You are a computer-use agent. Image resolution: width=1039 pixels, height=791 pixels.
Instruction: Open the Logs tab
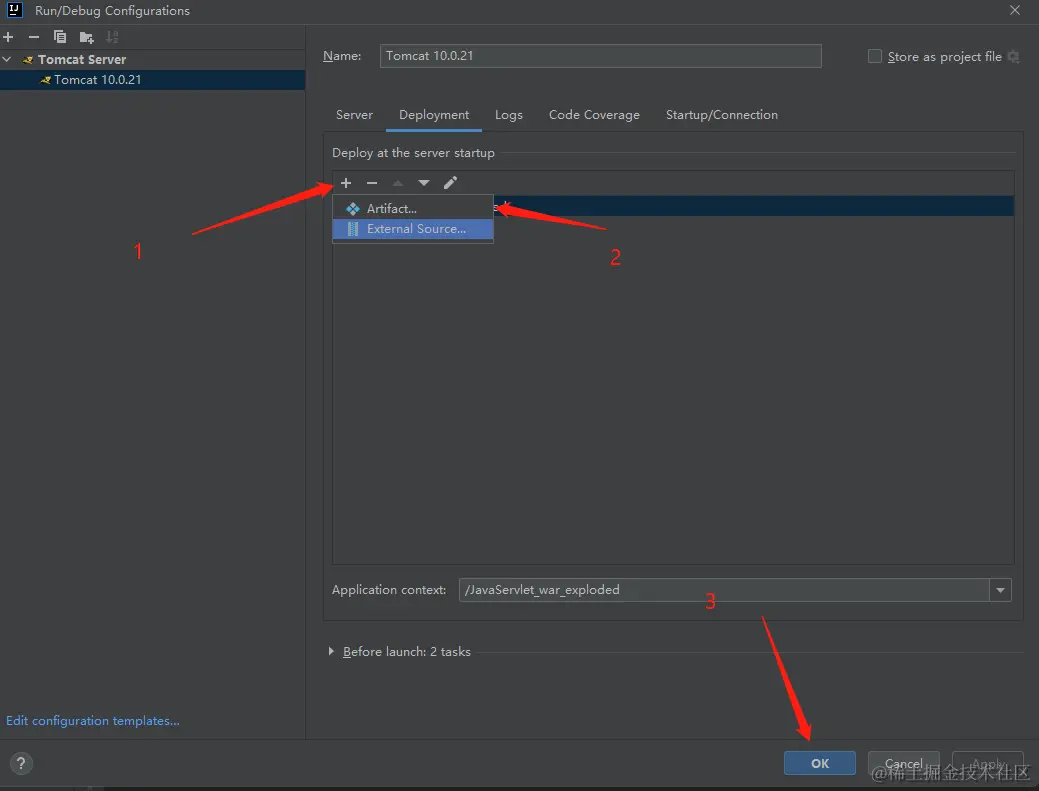pos(508,115)
